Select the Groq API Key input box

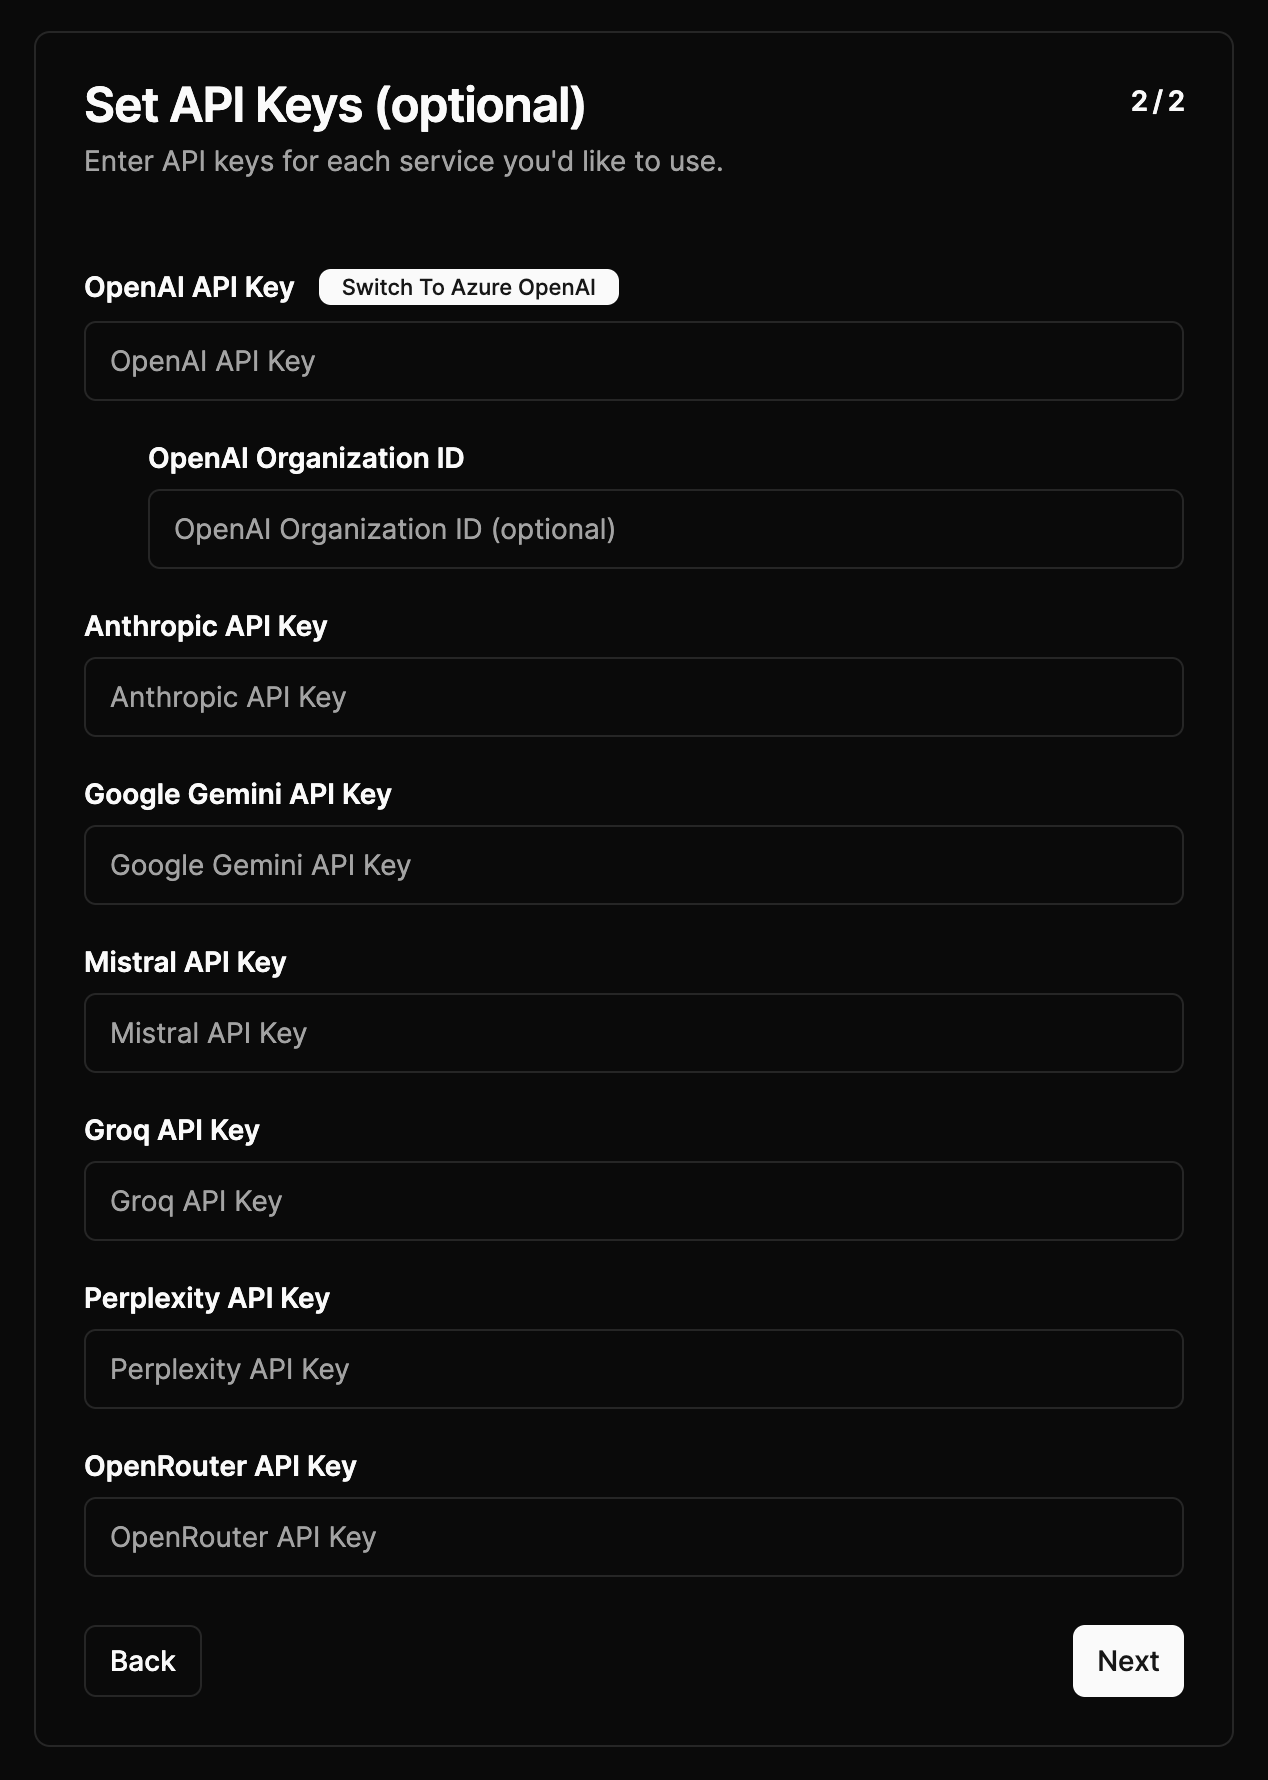click(633, 1201)
